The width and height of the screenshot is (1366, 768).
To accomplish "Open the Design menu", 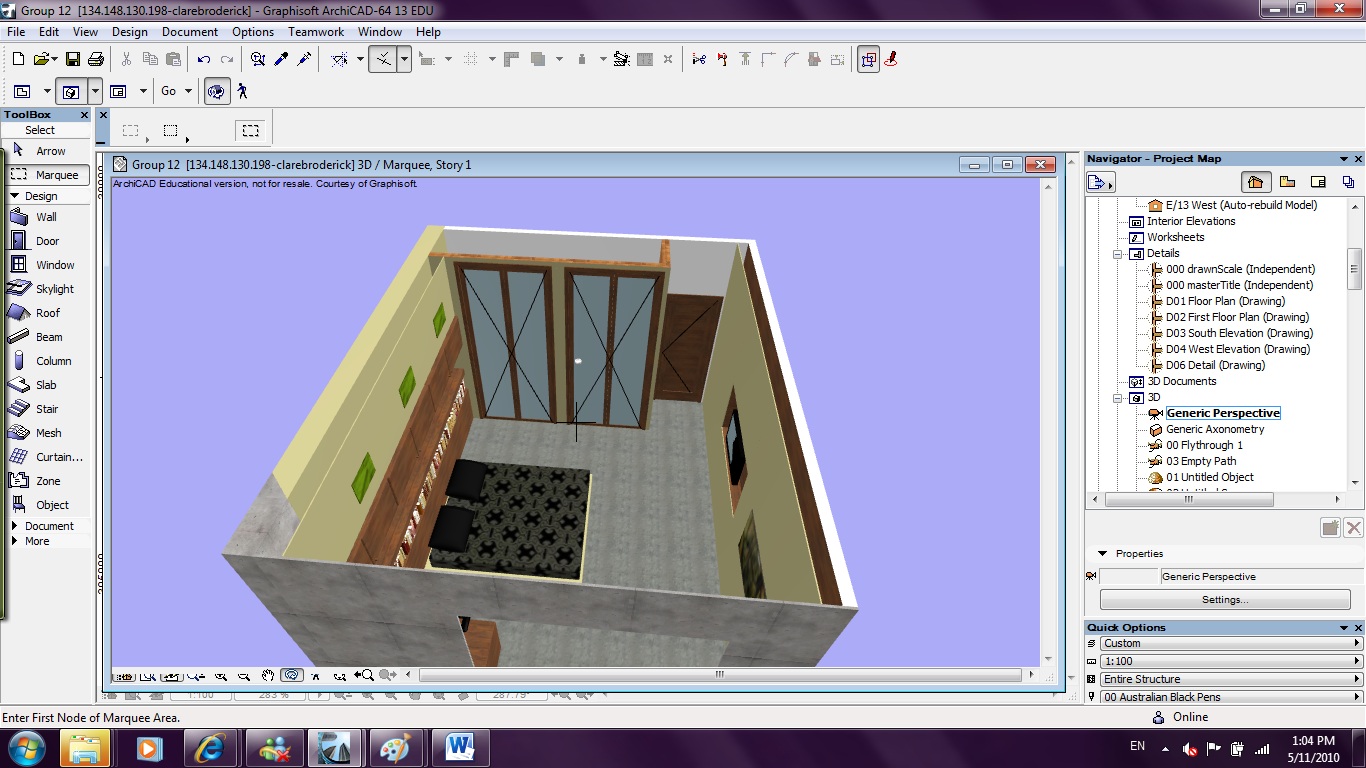I will (129, 31).
